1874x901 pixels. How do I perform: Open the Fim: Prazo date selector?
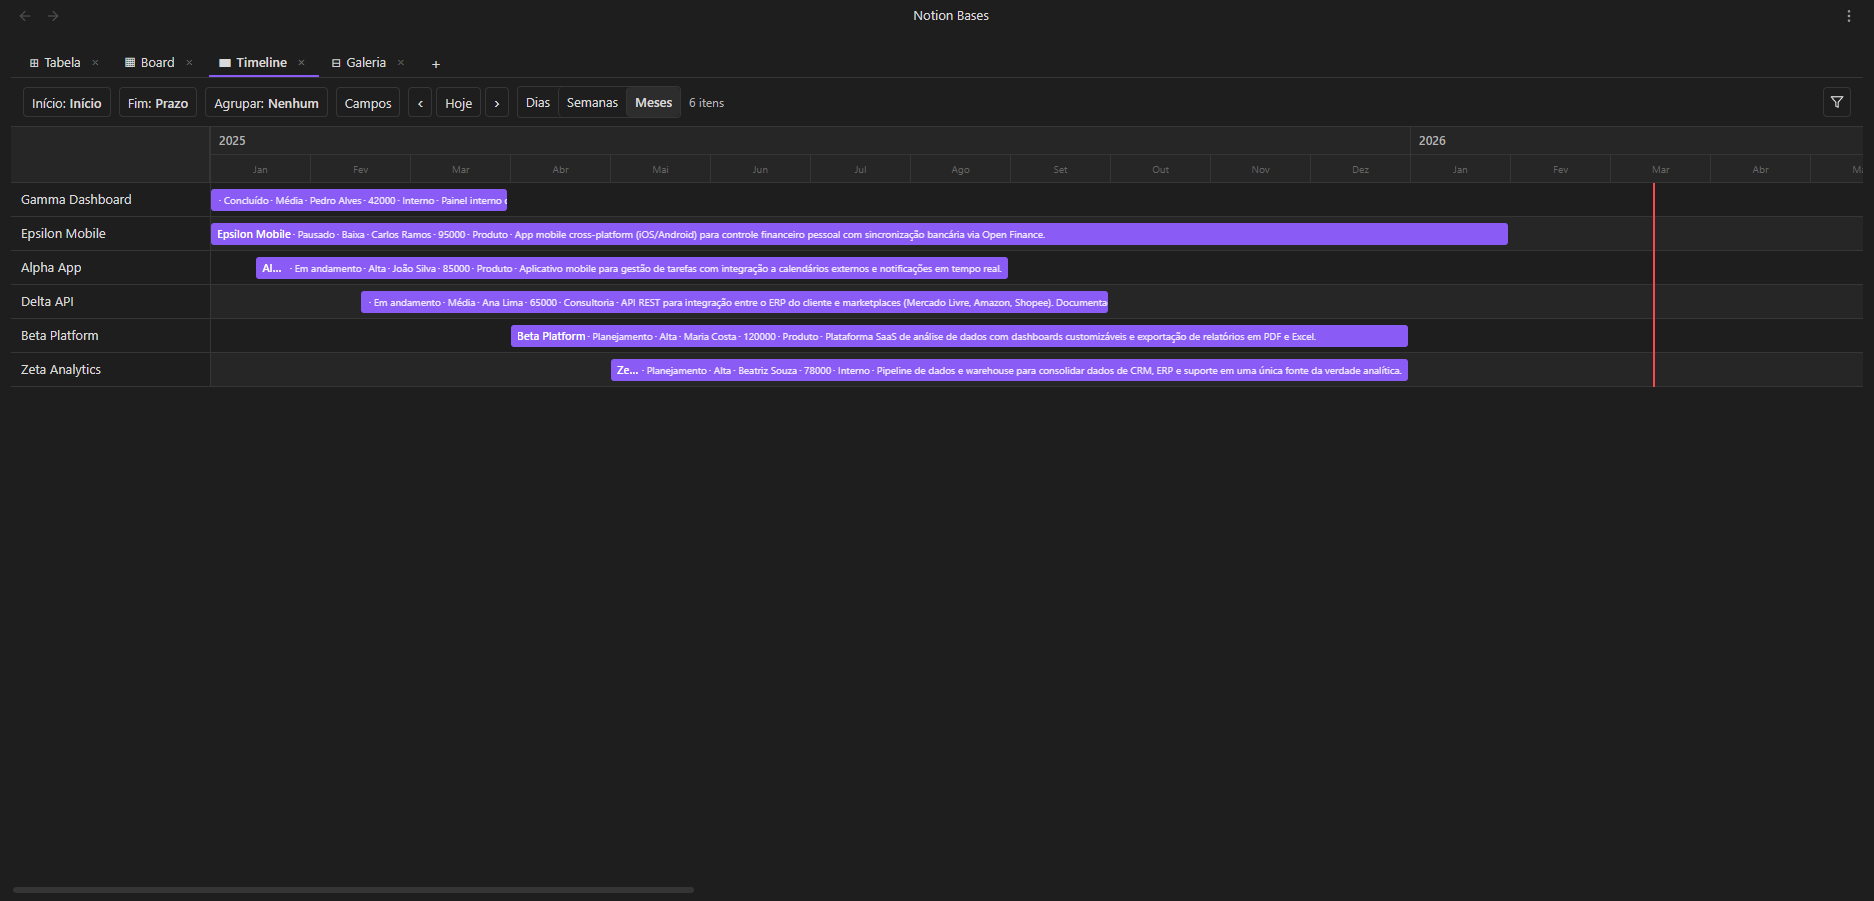(x=157, y=102)
